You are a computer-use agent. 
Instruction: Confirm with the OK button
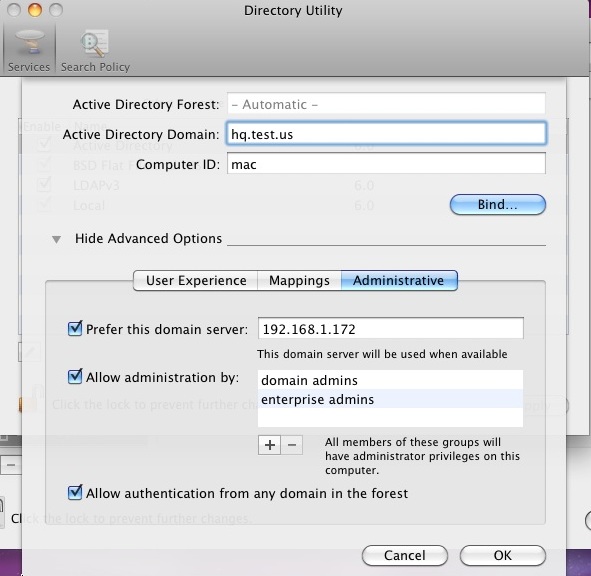pos(503,555)
